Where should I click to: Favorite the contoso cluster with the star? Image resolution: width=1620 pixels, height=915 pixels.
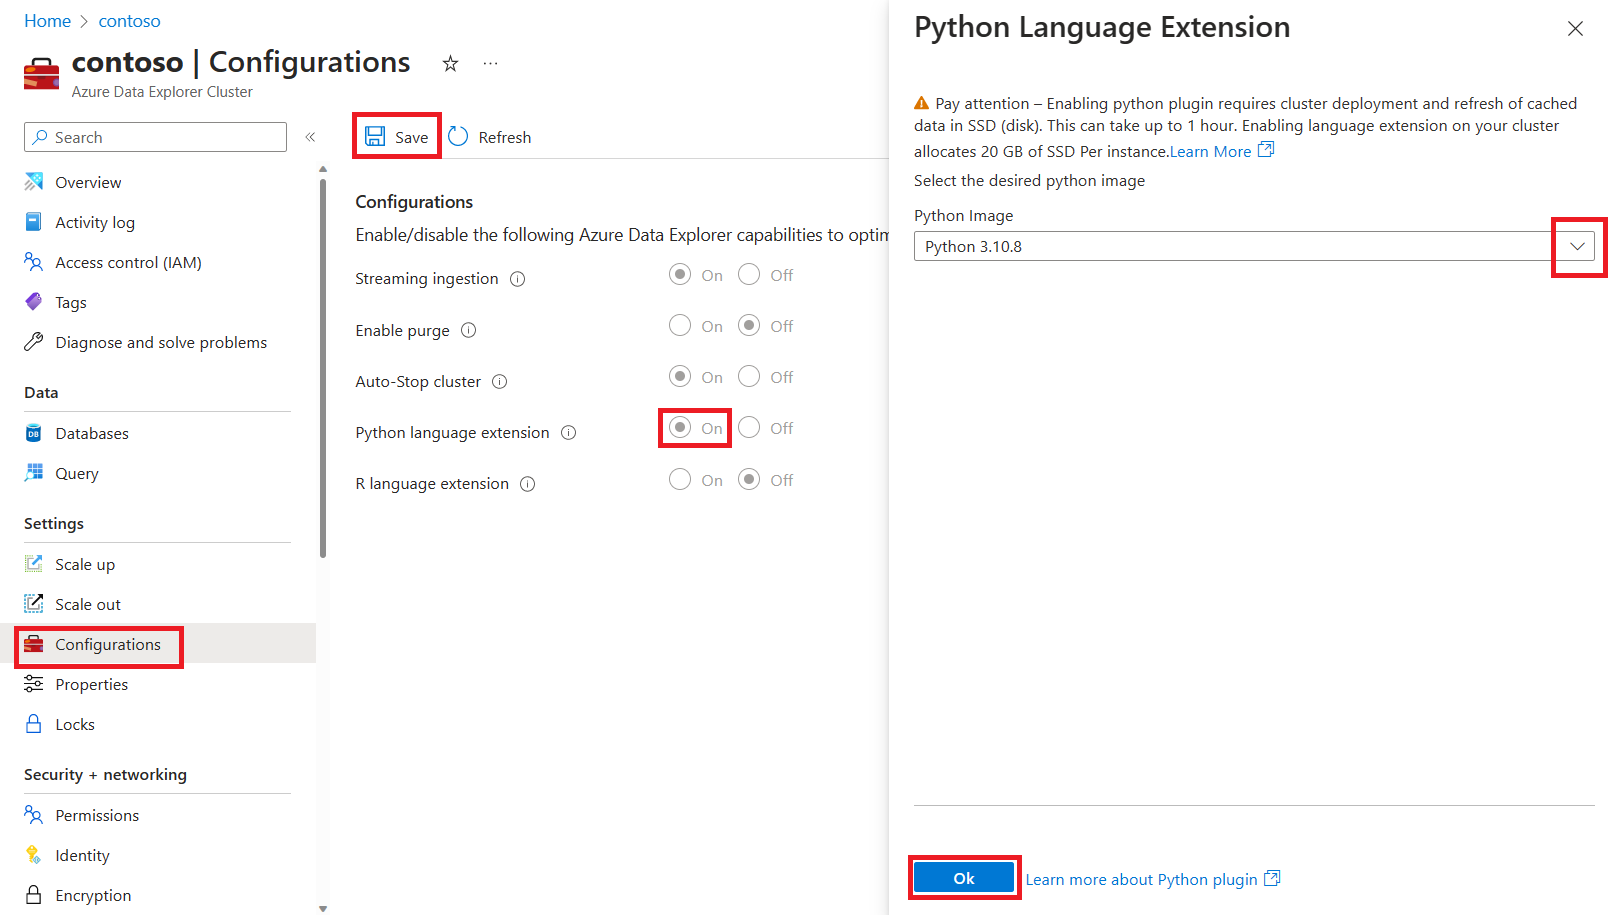pyautogui.click(x=451, y=64)
